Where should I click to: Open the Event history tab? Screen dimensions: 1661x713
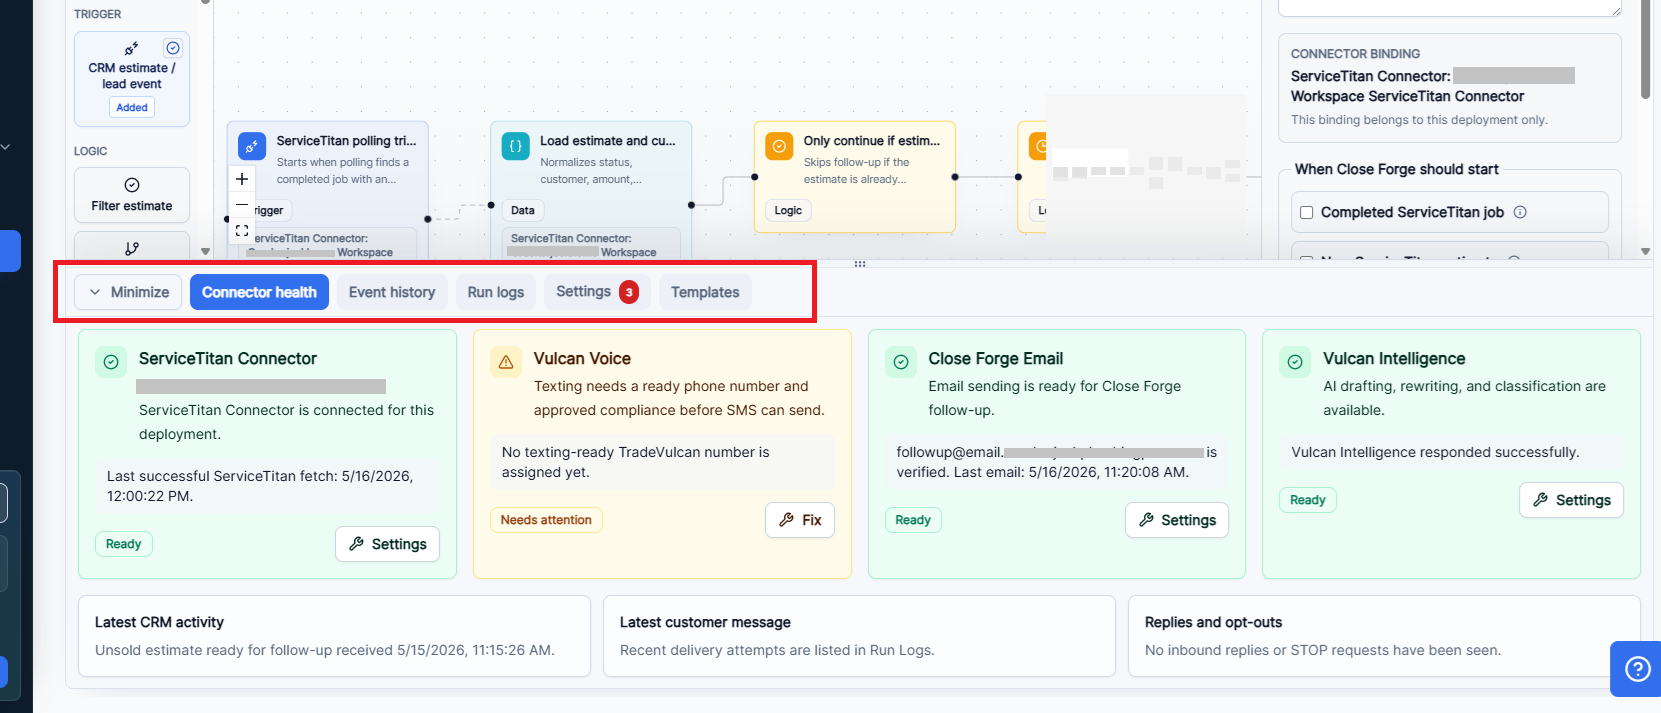[x=392, y=292]
